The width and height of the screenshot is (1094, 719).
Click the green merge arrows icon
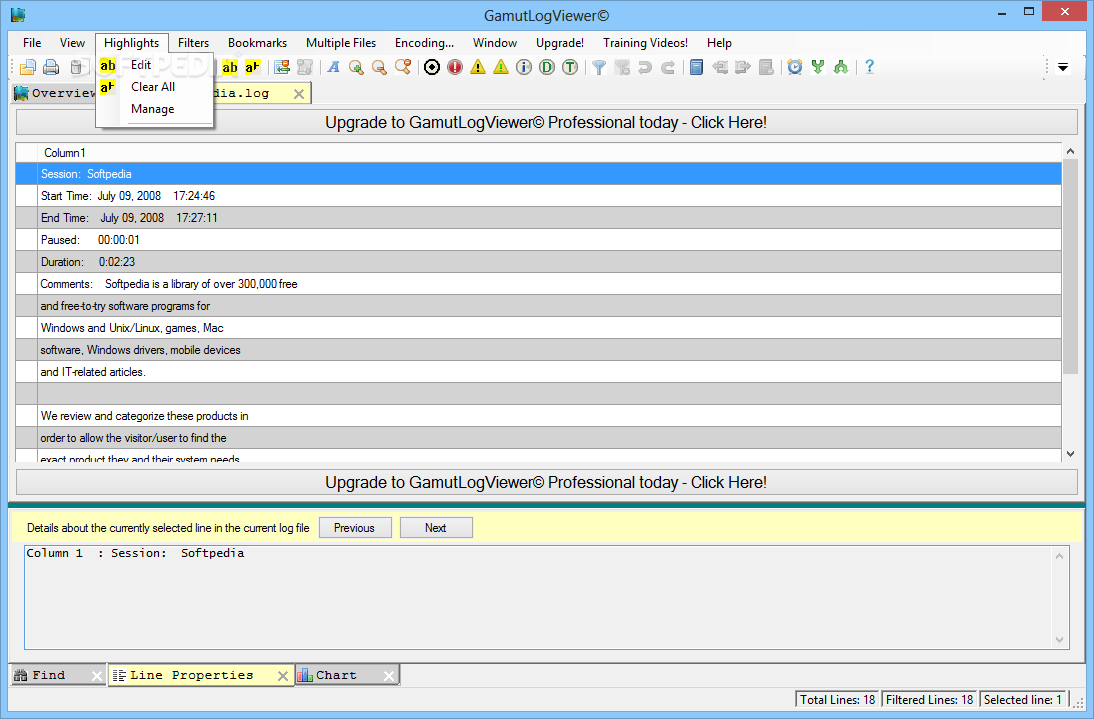(841, 67)
